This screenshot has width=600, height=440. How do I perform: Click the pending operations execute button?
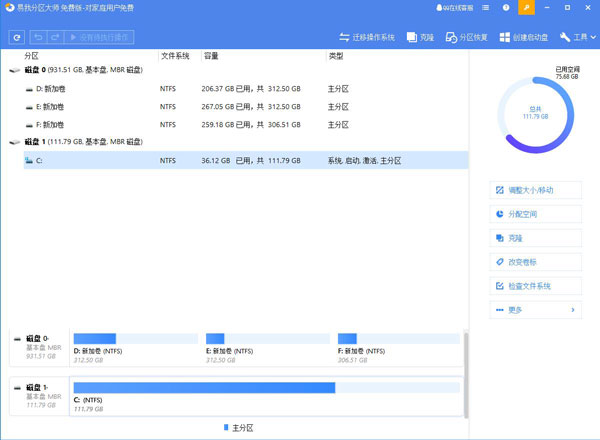tap(99, 37)
